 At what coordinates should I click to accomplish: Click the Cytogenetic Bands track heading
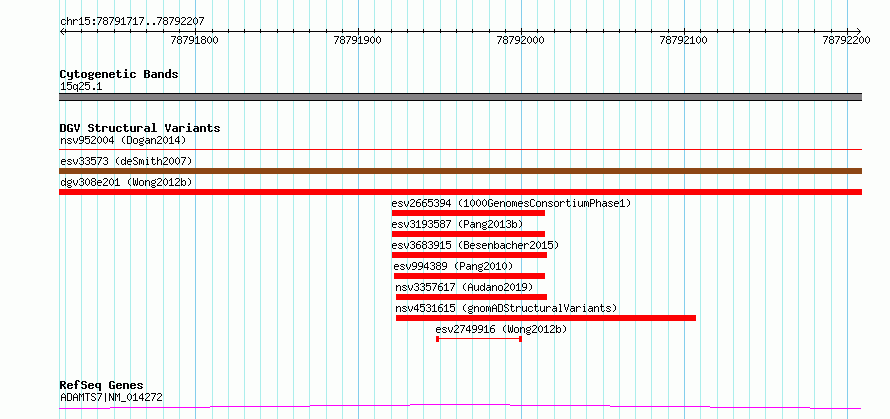(x=119, y=74)
